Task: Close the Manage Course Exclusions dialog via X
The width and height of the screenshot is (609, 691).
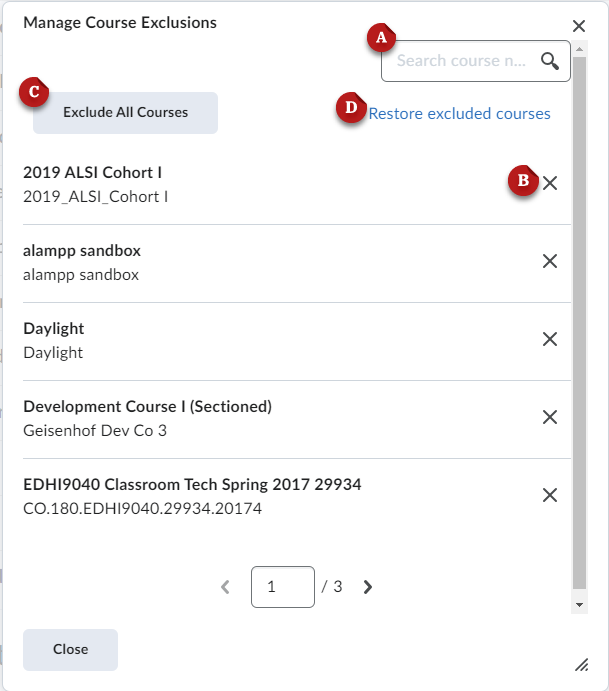Action: point(579,26)
